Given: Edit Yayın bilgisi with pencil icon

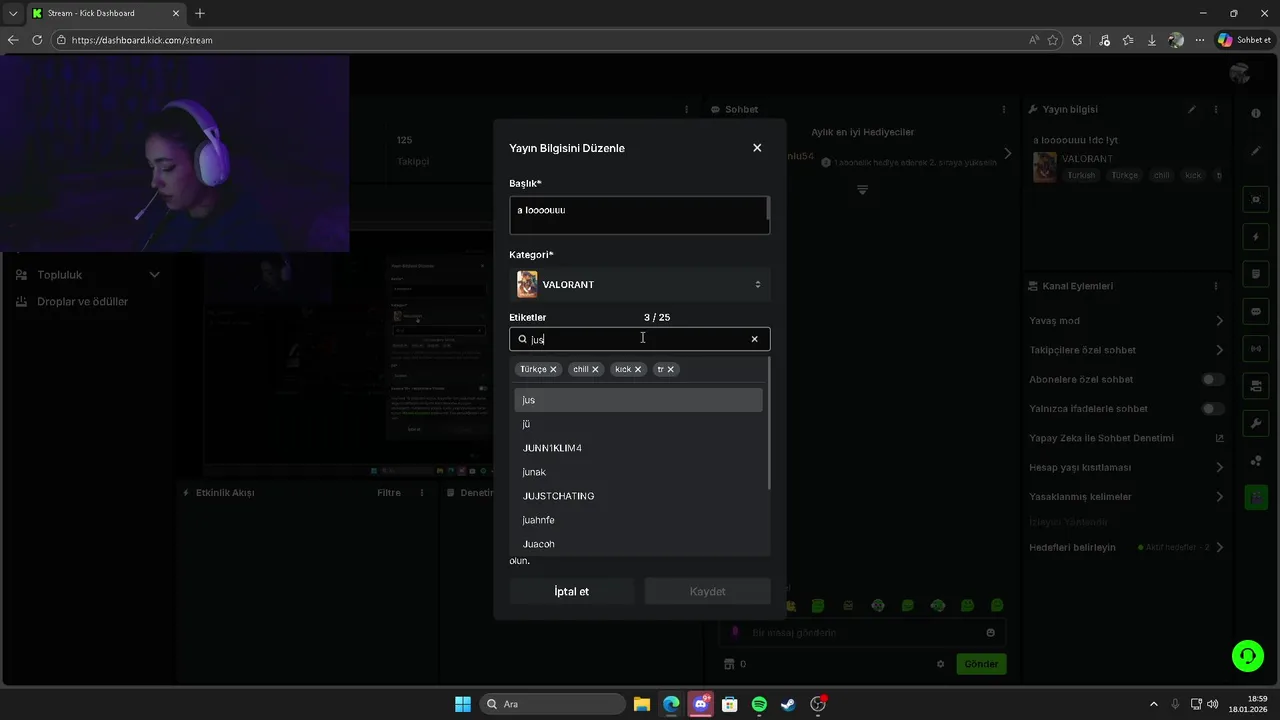Looking at the screenshot, I should (x=1191, y=109).
